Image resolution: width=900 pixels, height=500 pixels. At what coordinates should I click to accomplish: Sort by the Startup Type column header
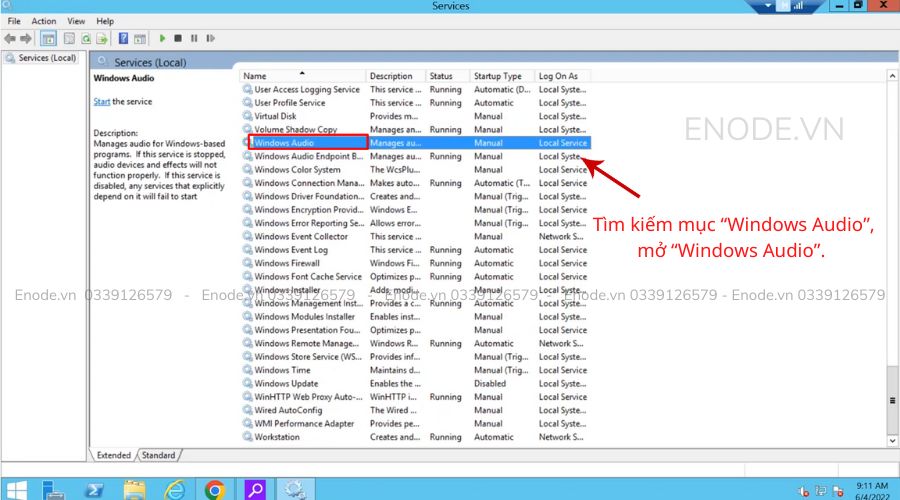(x=498, y=76)
